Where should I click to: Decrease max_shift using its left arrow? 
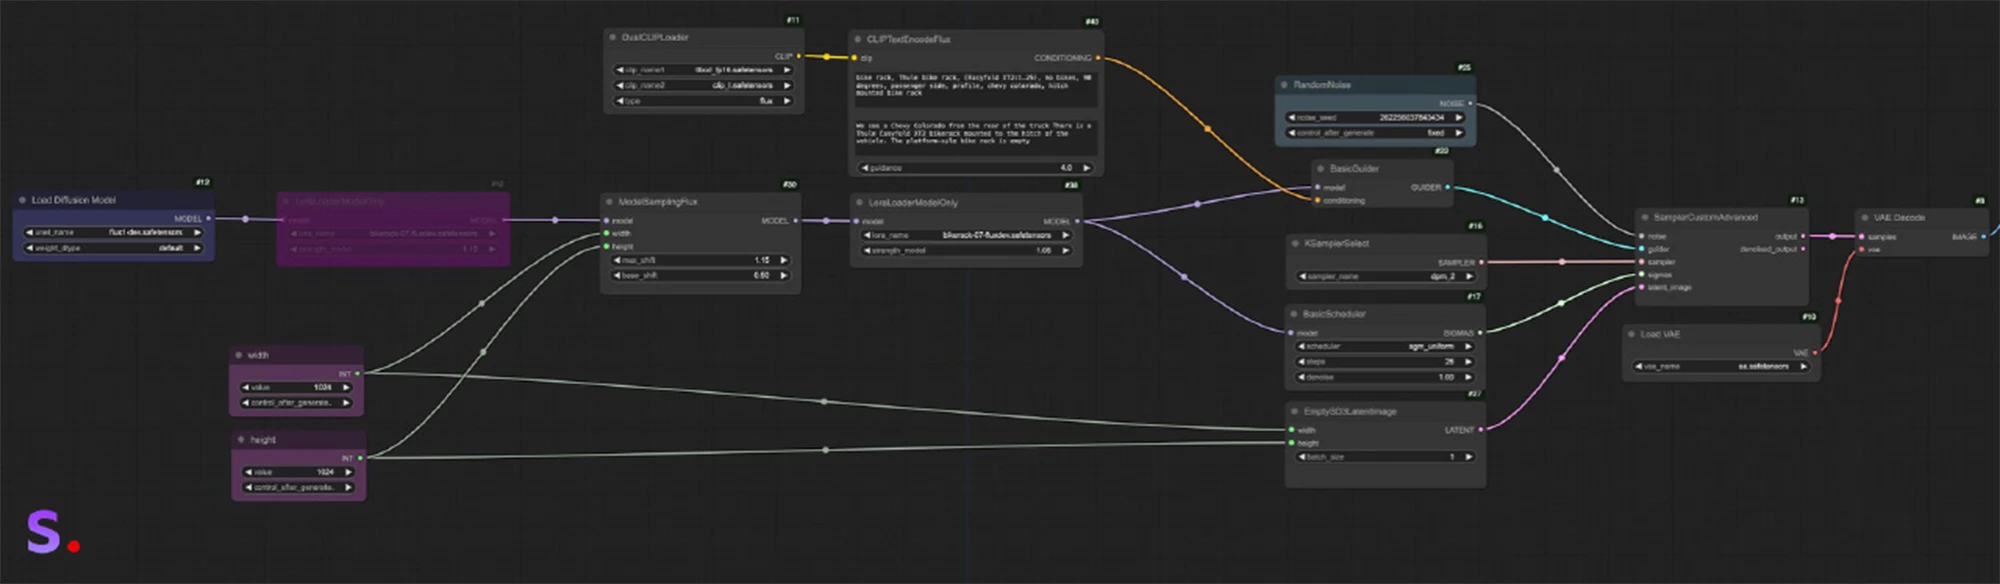coord(617,260)
